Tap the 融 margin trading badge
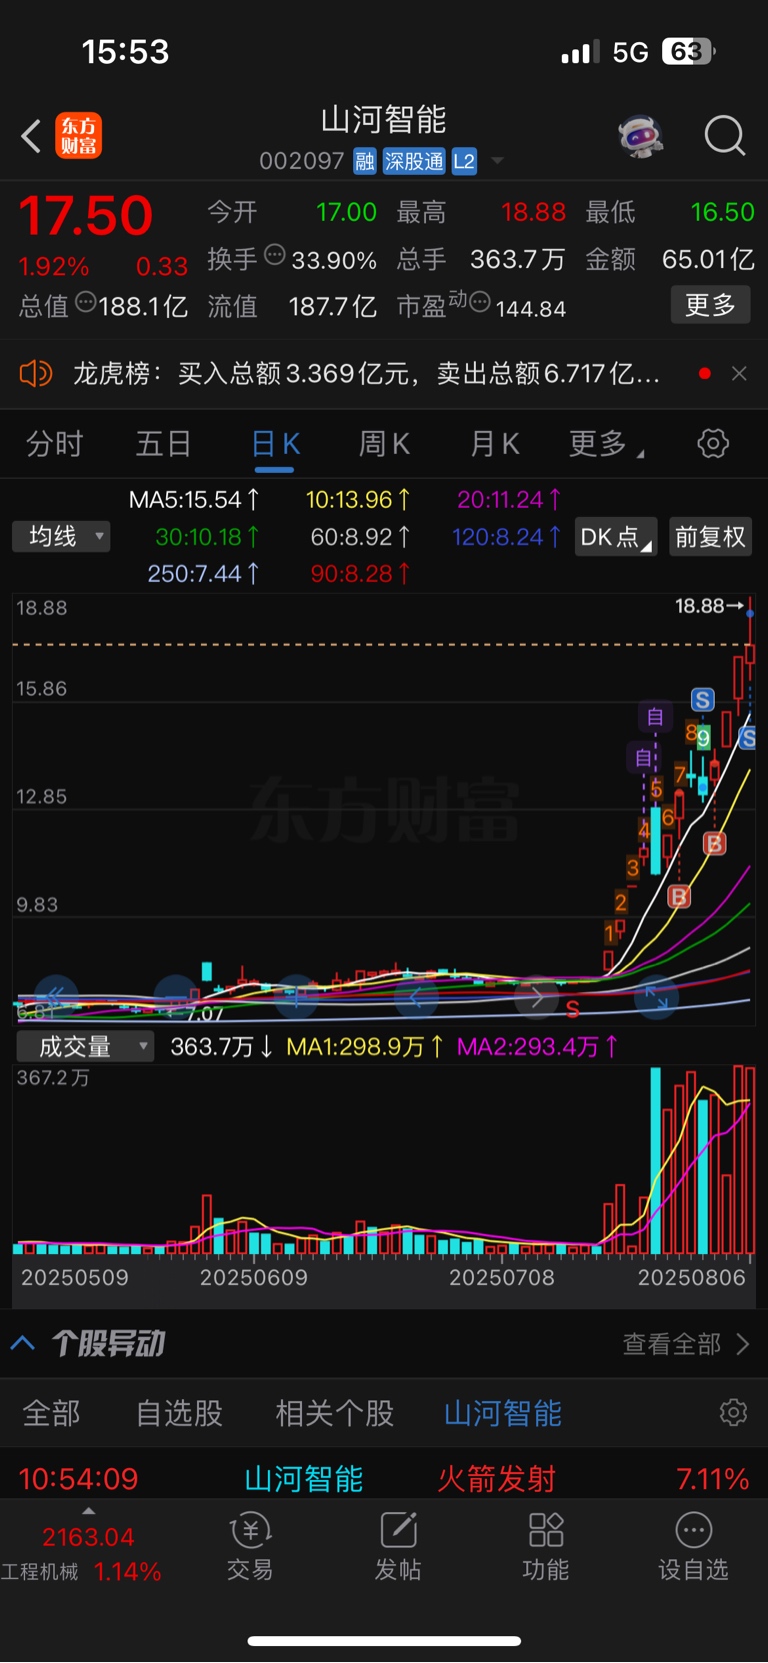Image resolution: width=768 pixels, height=1663 pixels. pos(365,161)
